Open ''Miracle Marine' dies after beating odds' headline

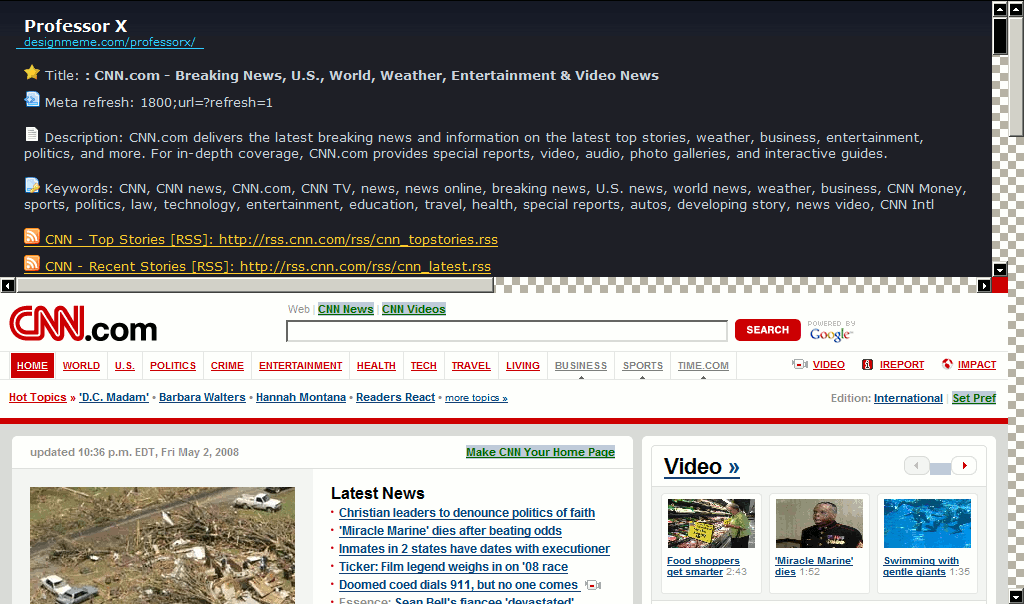pos(451,531)
